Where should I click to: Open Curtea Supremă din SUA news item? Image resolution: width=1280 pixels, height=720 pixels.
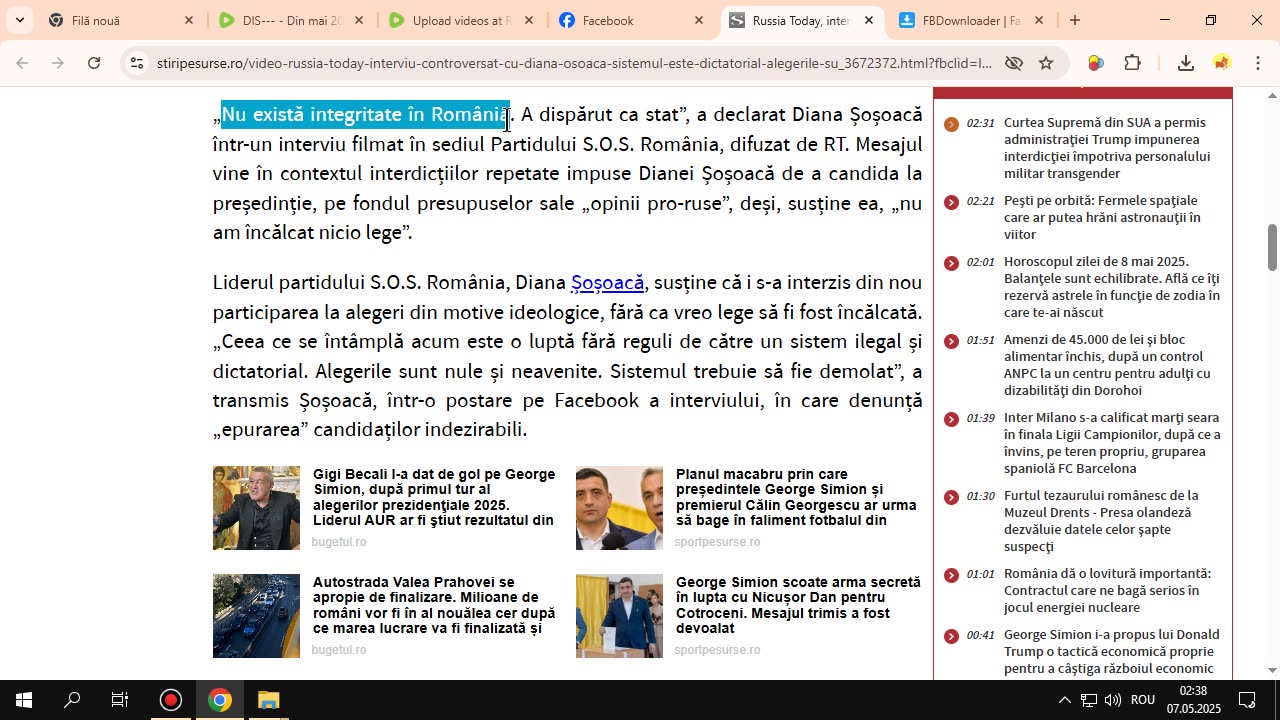pos(1107,148)
